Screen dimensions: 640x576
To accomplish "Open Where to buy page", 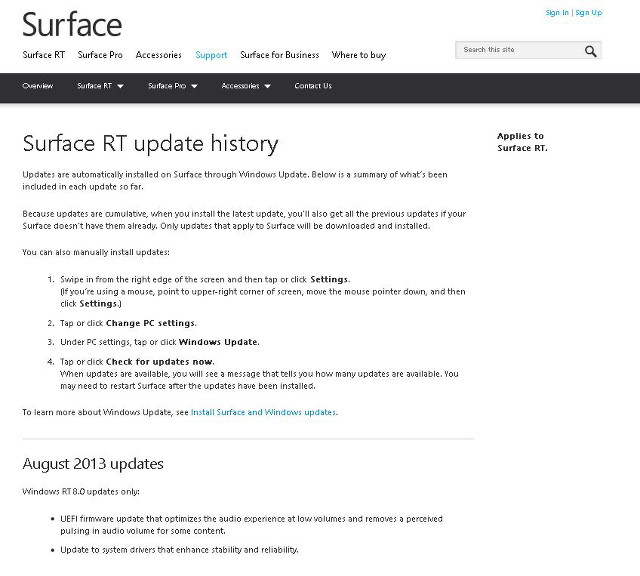I will 359,55.
